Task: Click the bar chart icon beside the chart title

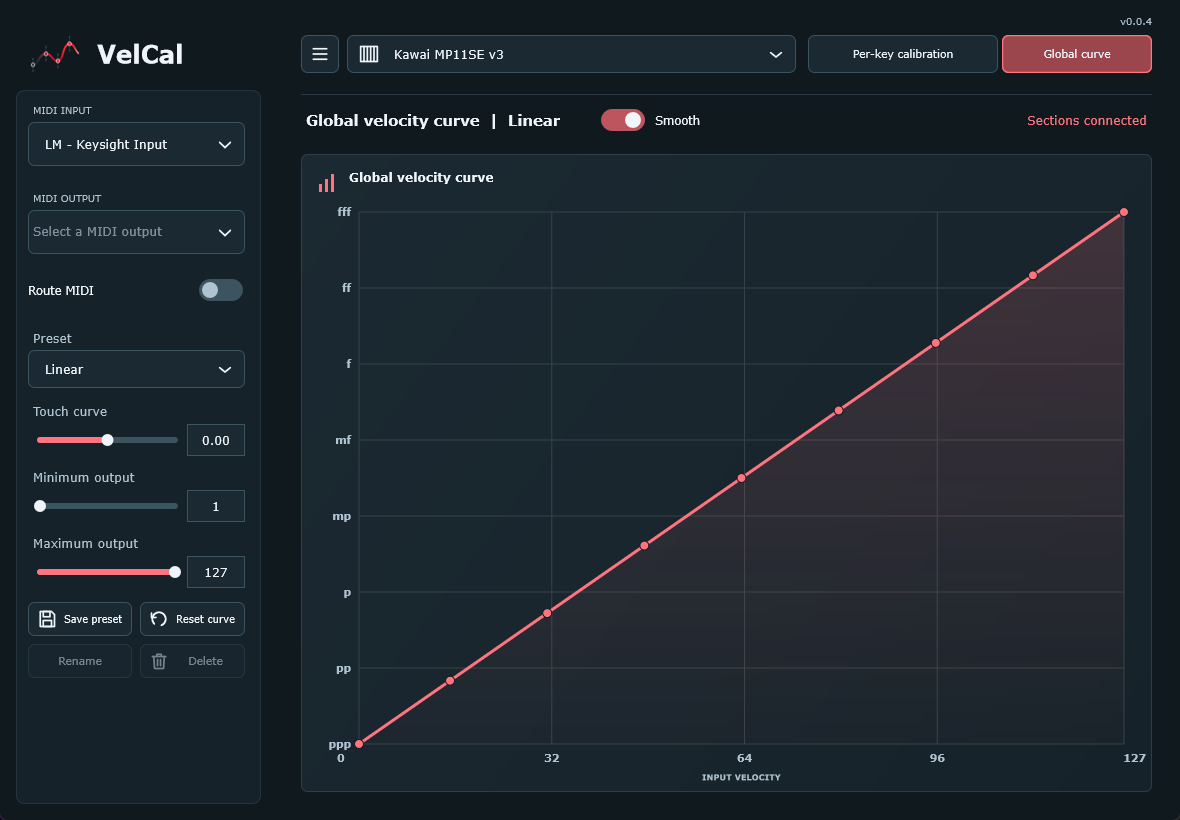Action: click(x=327, y=183)
